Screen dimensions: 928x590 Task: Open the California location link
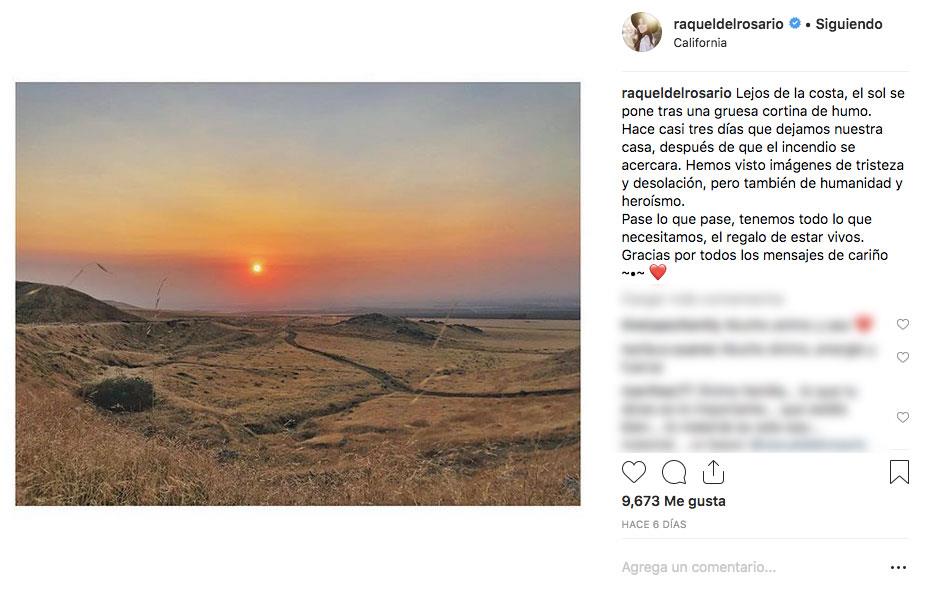pyautogui.click(x=700, y=43)
